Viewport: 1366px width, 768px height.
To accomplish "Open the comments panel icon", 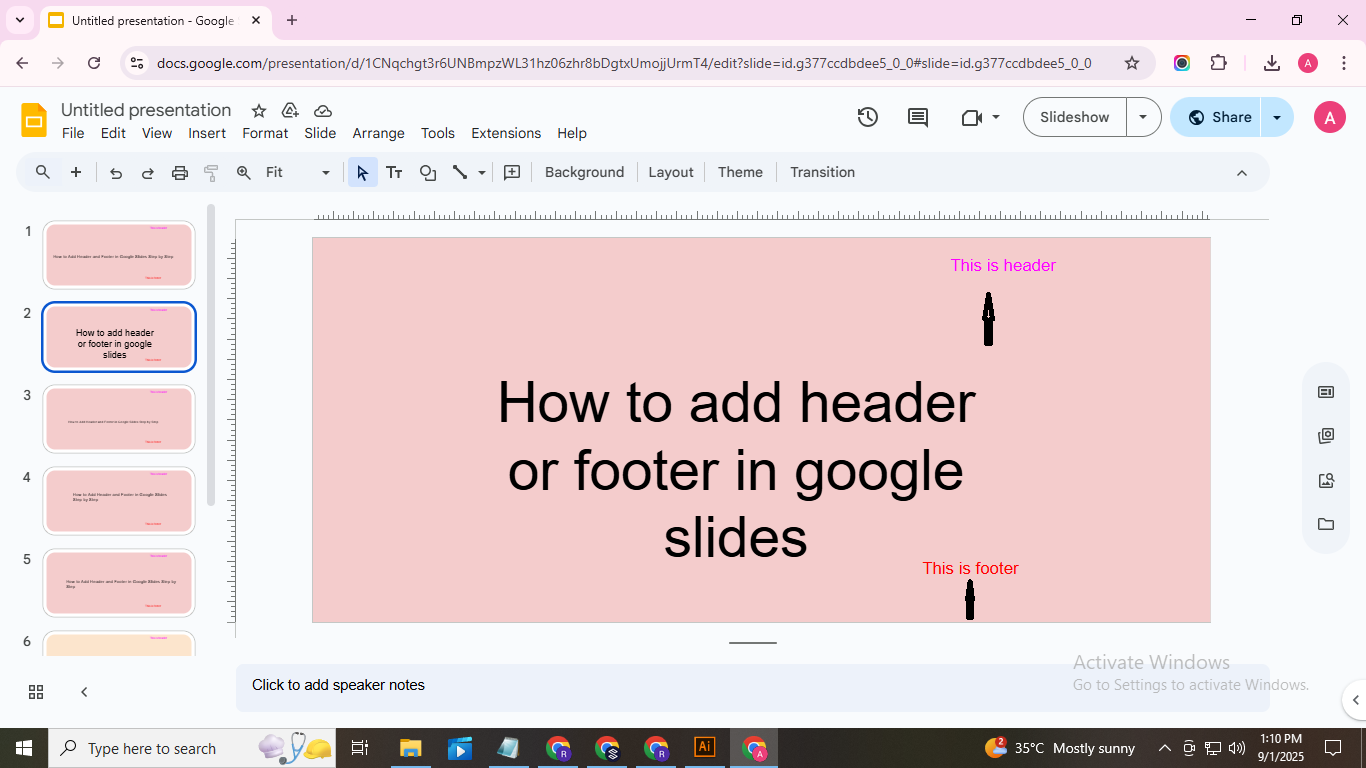I will click(917, 117).
